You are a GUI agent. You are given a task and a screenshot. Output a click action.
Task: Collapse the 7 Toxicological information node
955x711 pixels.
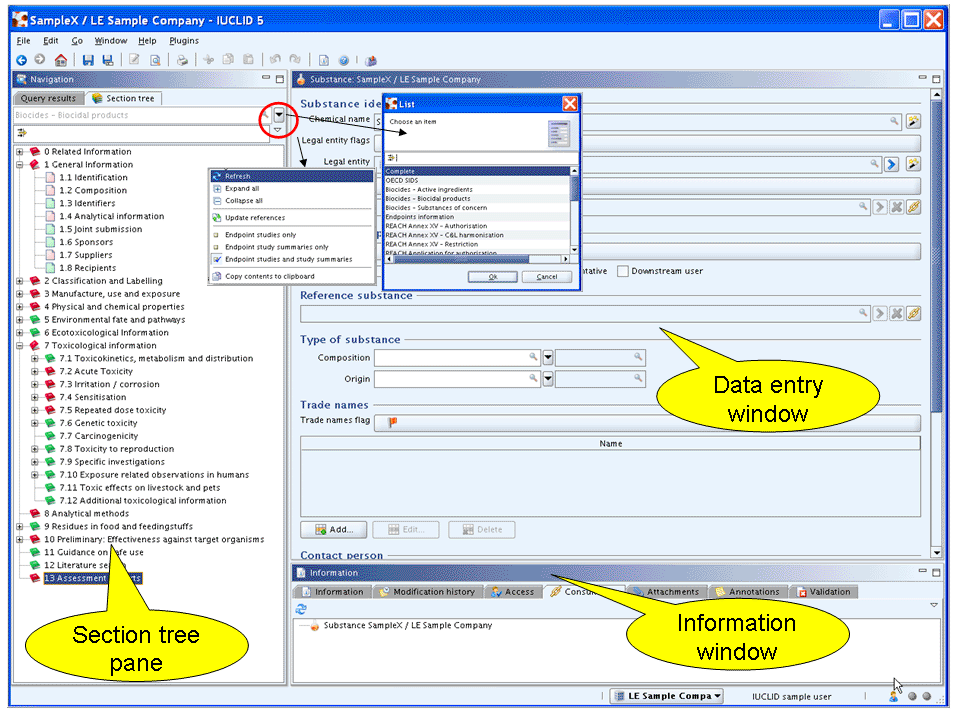tap(19, 345)
